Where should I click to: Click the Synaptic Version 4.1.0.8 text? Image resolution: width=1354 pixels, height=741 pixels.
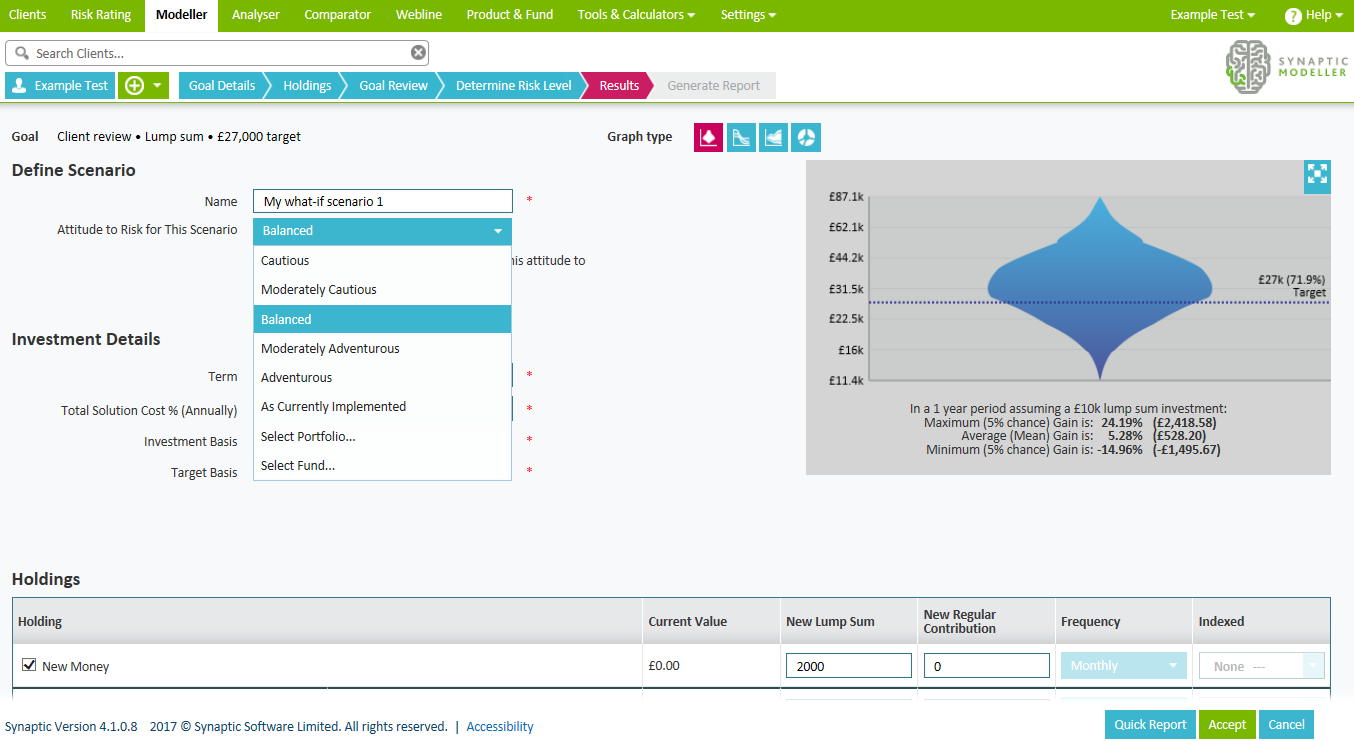(71, 727)
